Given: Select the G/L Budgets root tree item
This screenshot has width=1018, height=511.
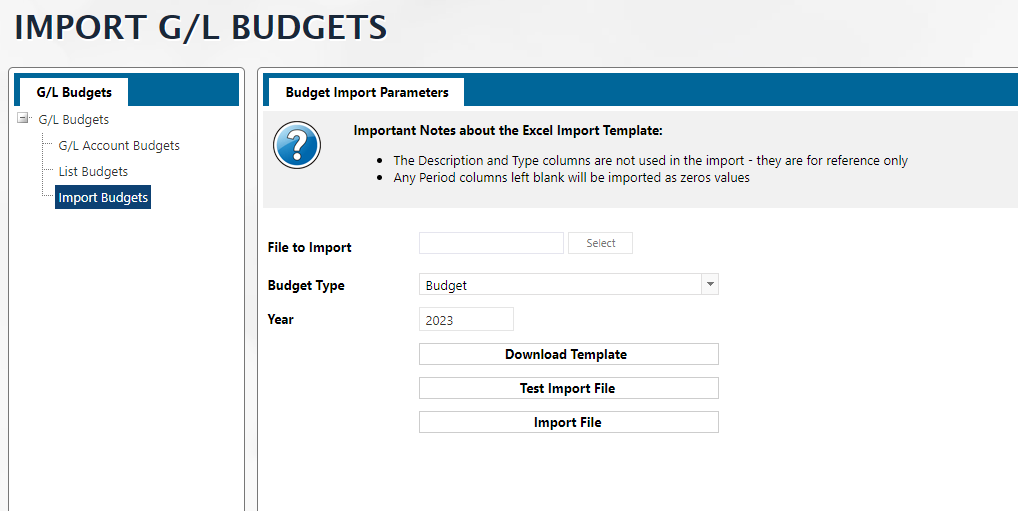Looking at the screenshot, I should point(74,120).
